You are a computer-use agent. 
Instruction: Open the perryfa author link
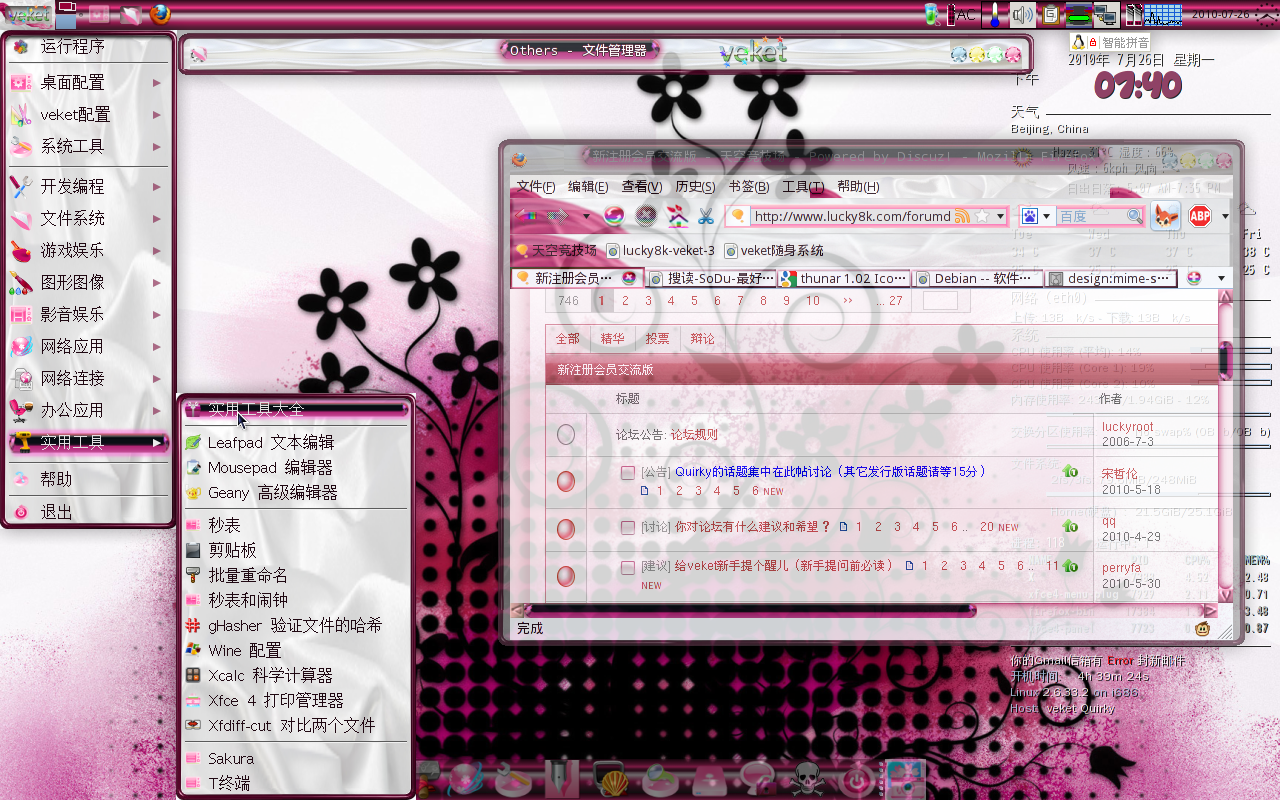click(1122, 568)
